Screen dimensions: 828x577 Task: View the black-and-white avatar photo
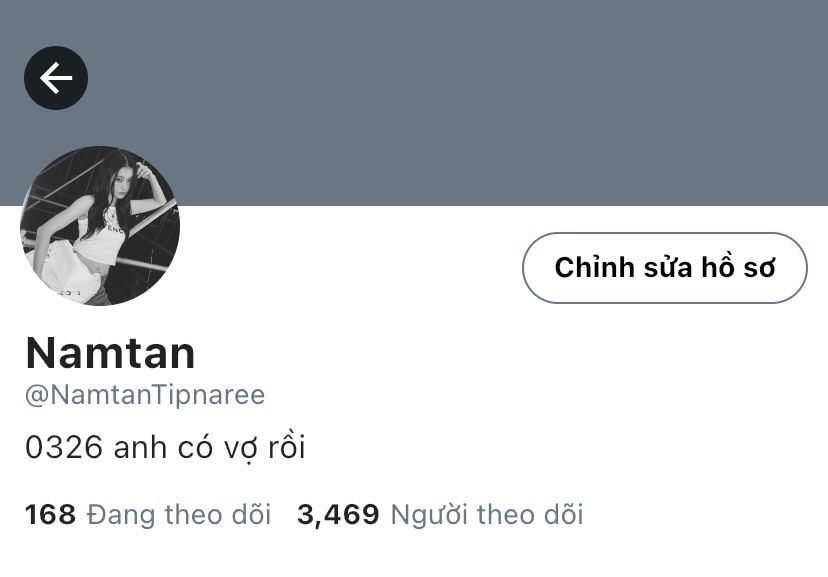coord(100,226)
